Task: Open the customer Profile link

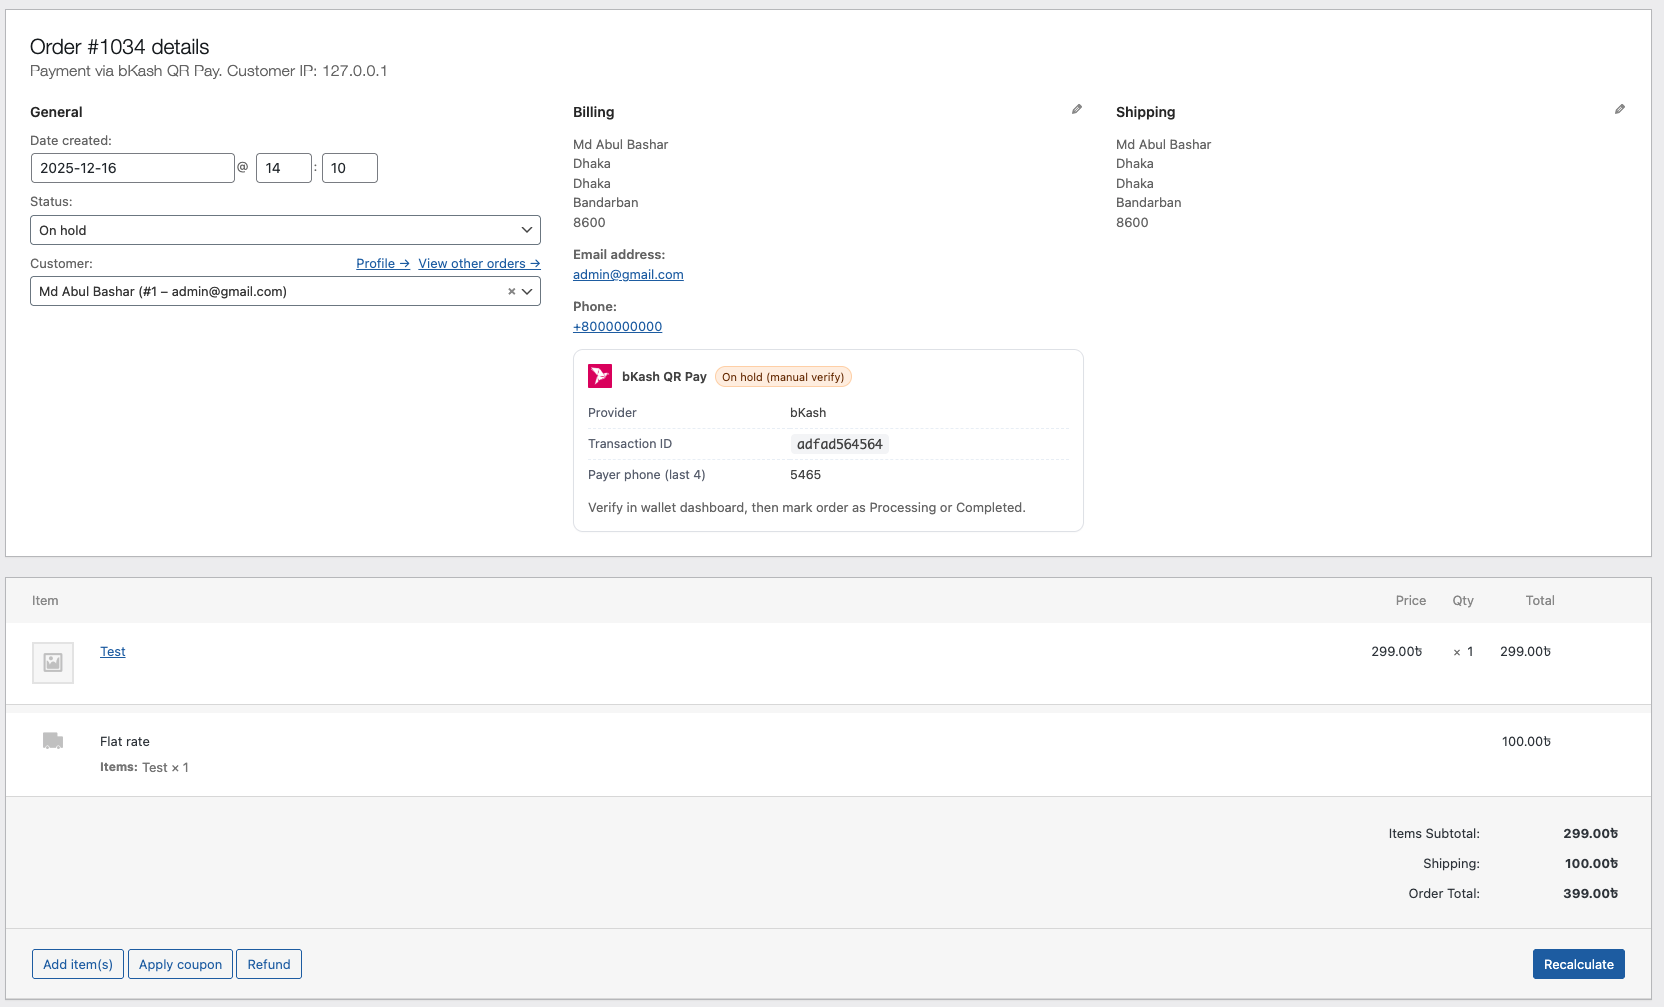Action: point(382,263)
